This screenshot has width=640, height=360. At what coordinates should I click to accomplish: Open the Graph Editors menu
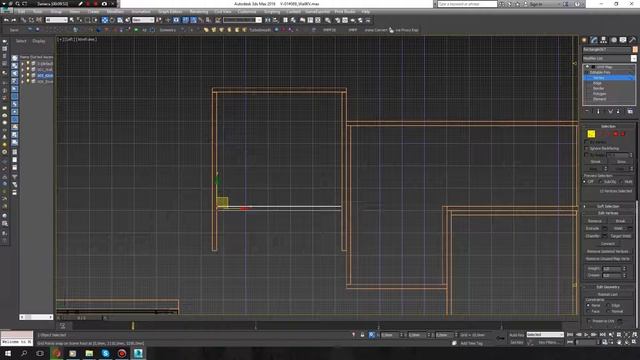[x=170, y=12]
